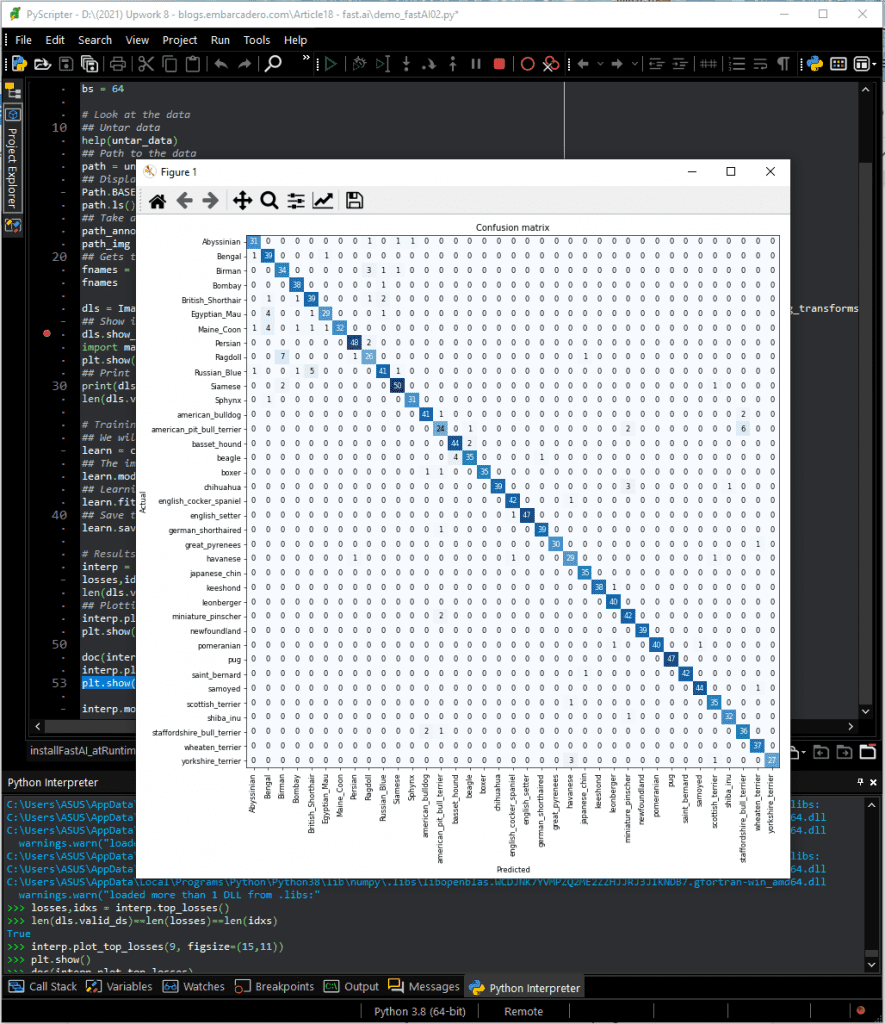Click the Python versions snake icon

pos(814,64)
